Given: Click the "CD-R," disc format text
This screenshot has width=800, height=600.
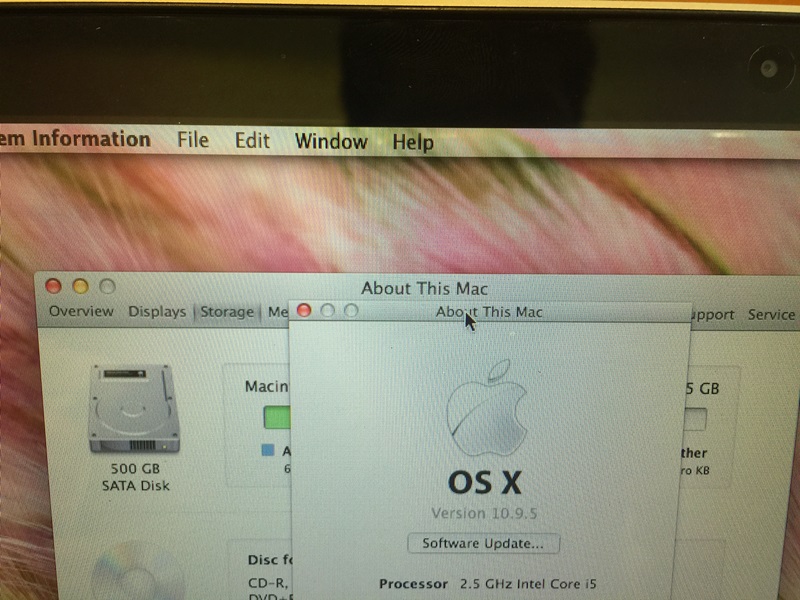Looking at the screenshot, I should tap(268, 583).
